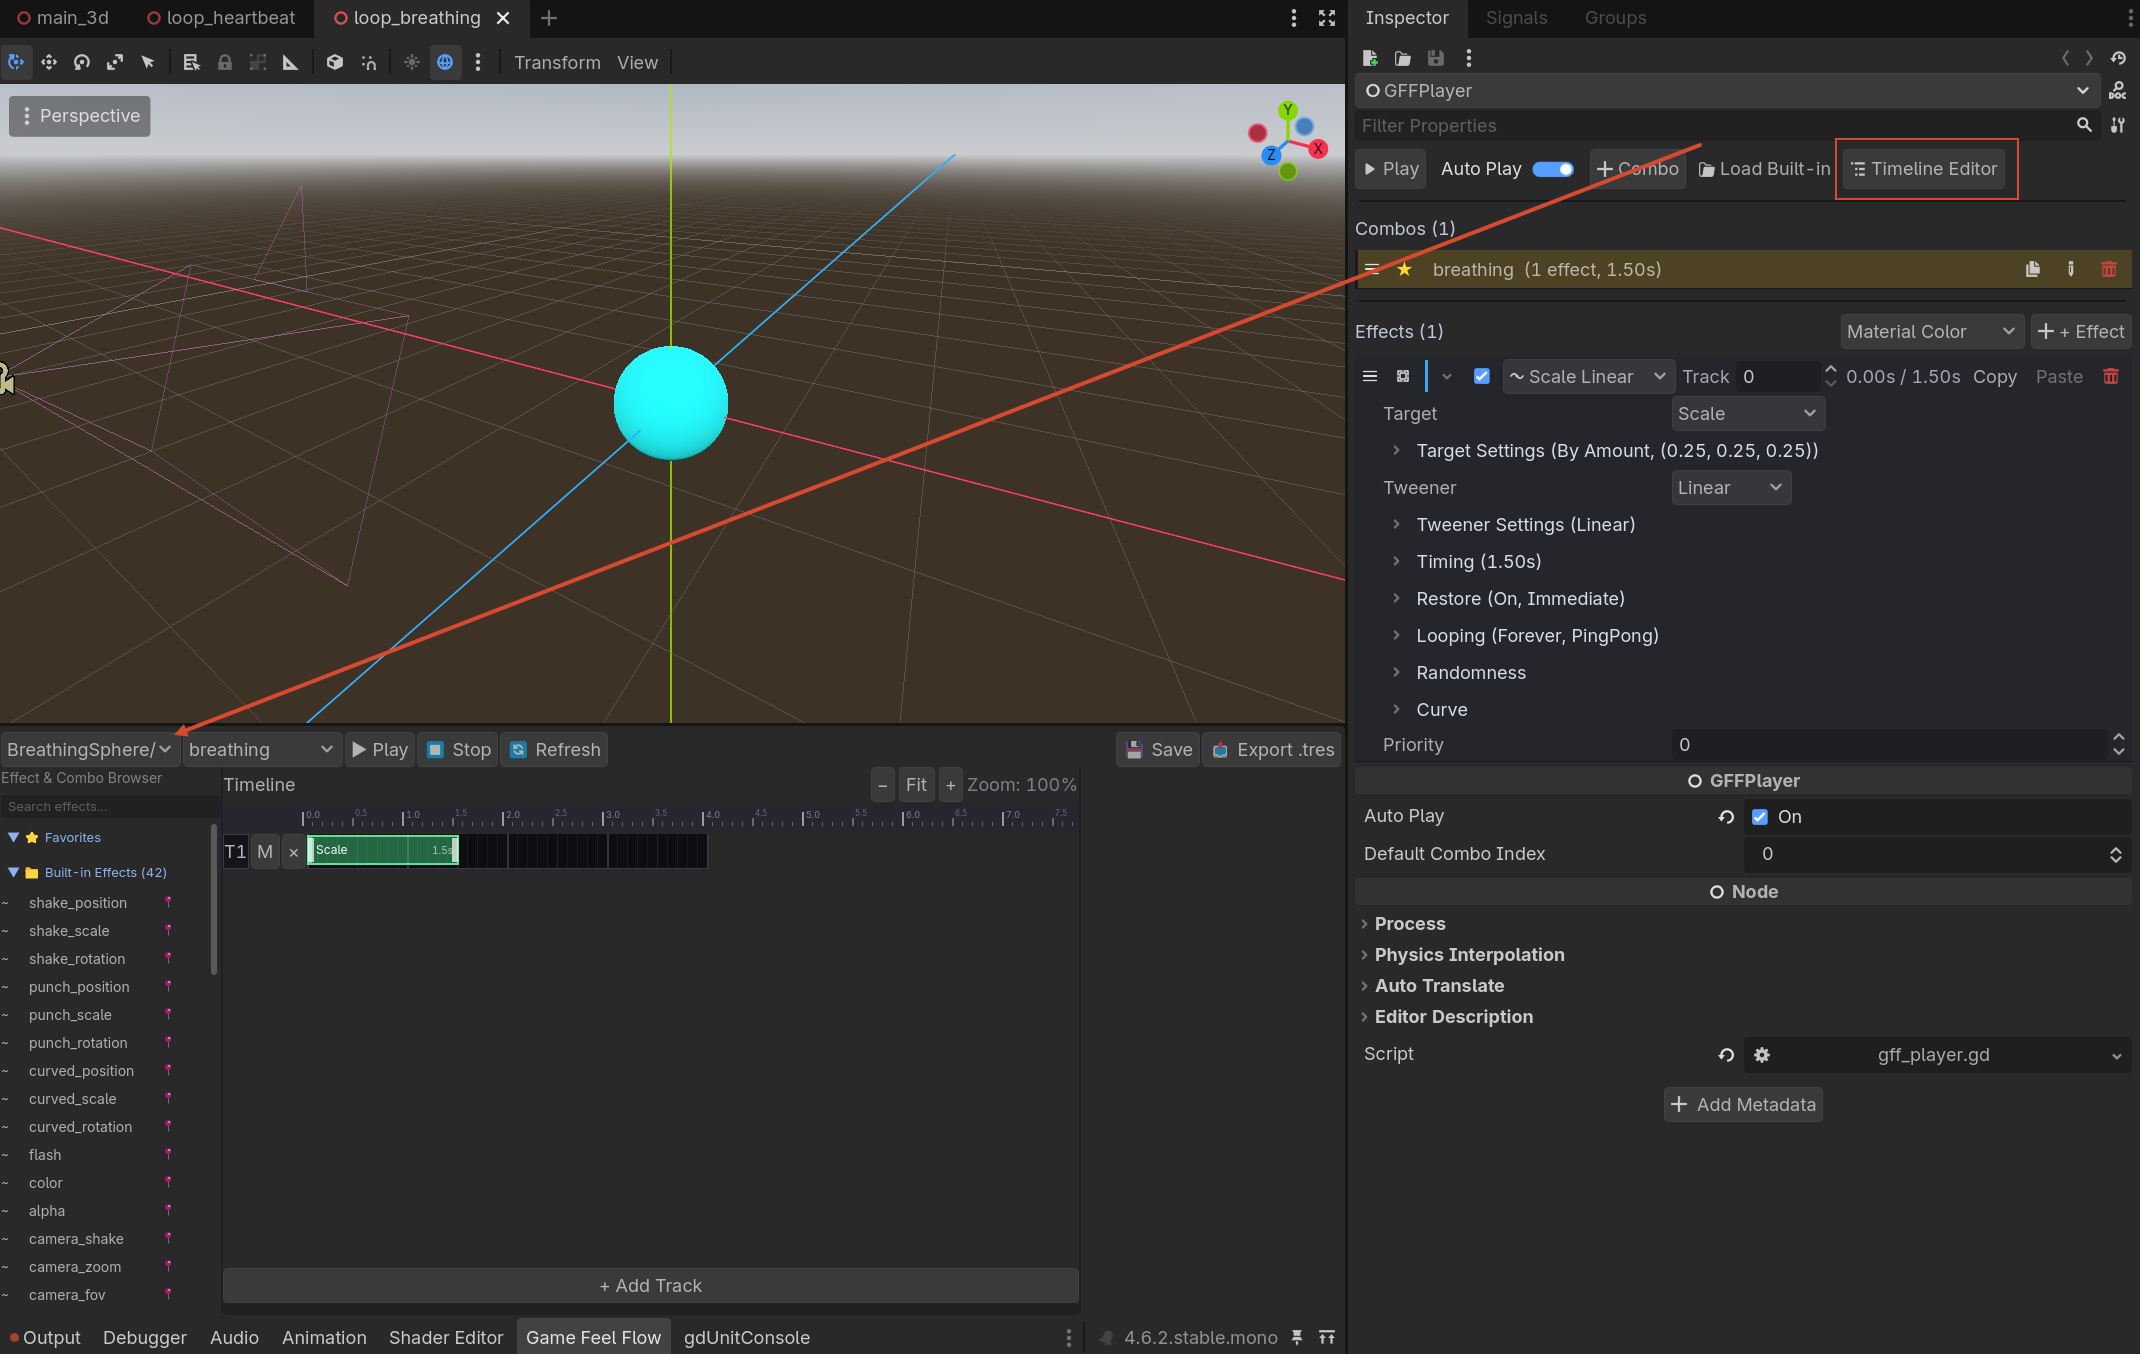Load a resource via the folder icon
Image resolution: width=2140 pixels, height=1354 pixels.
tap(1403, 58)
